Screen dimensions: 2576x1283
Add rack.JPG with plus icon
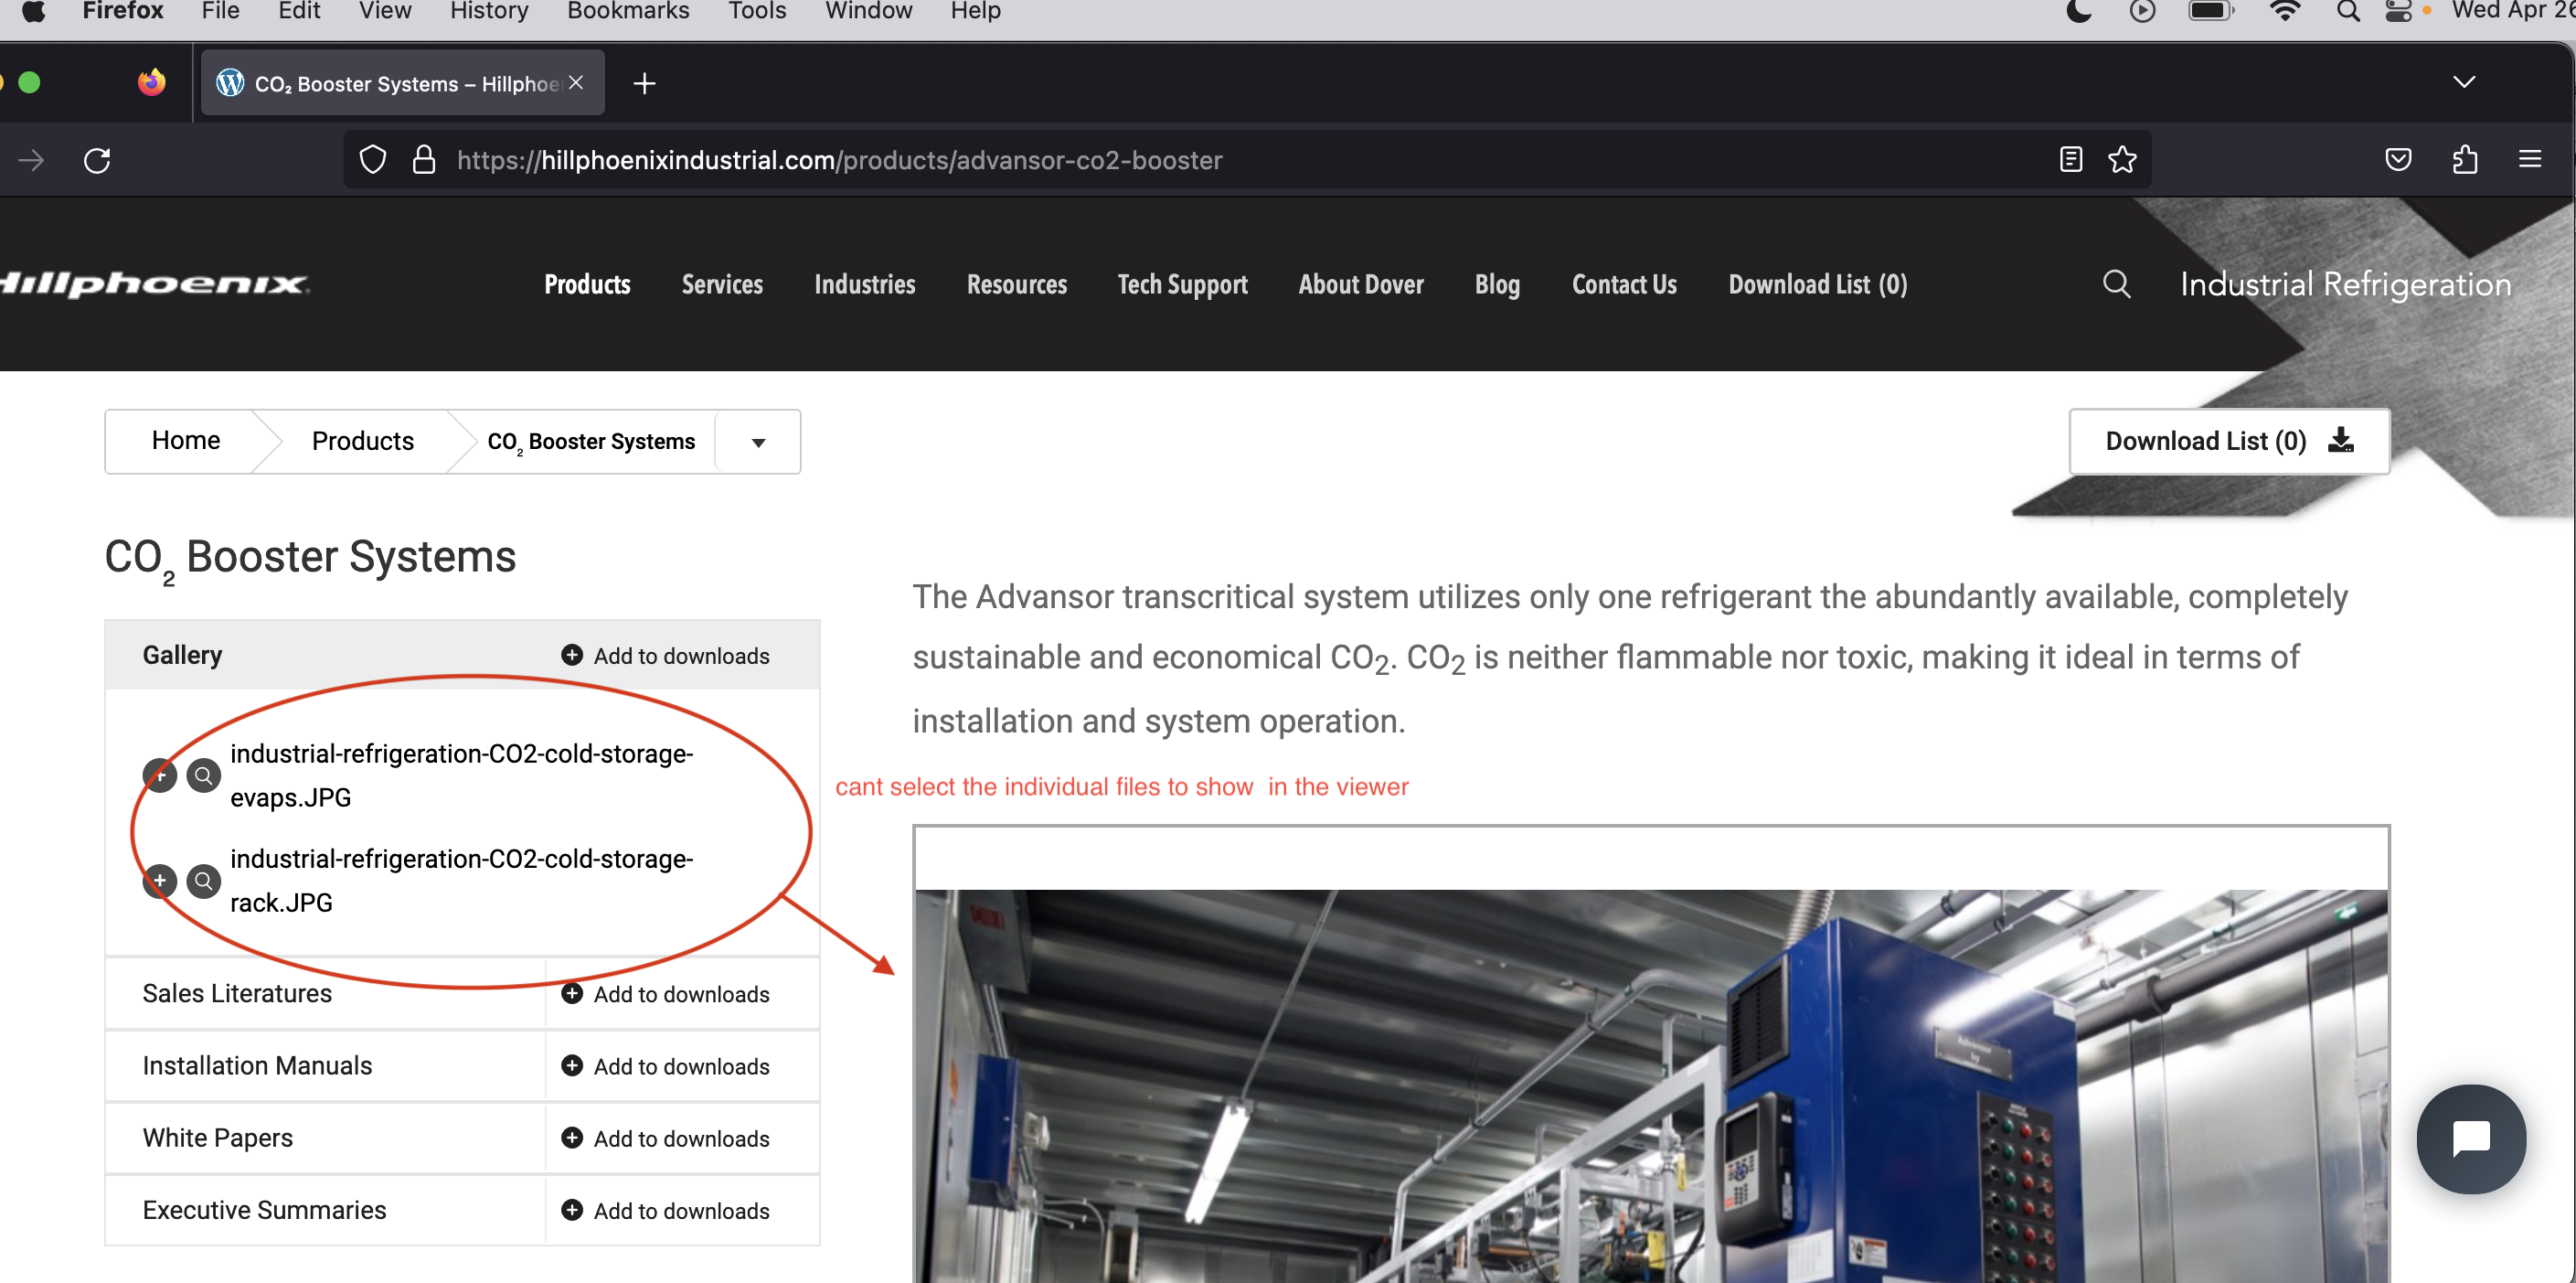pyautogui.click(x=160, y=880)
